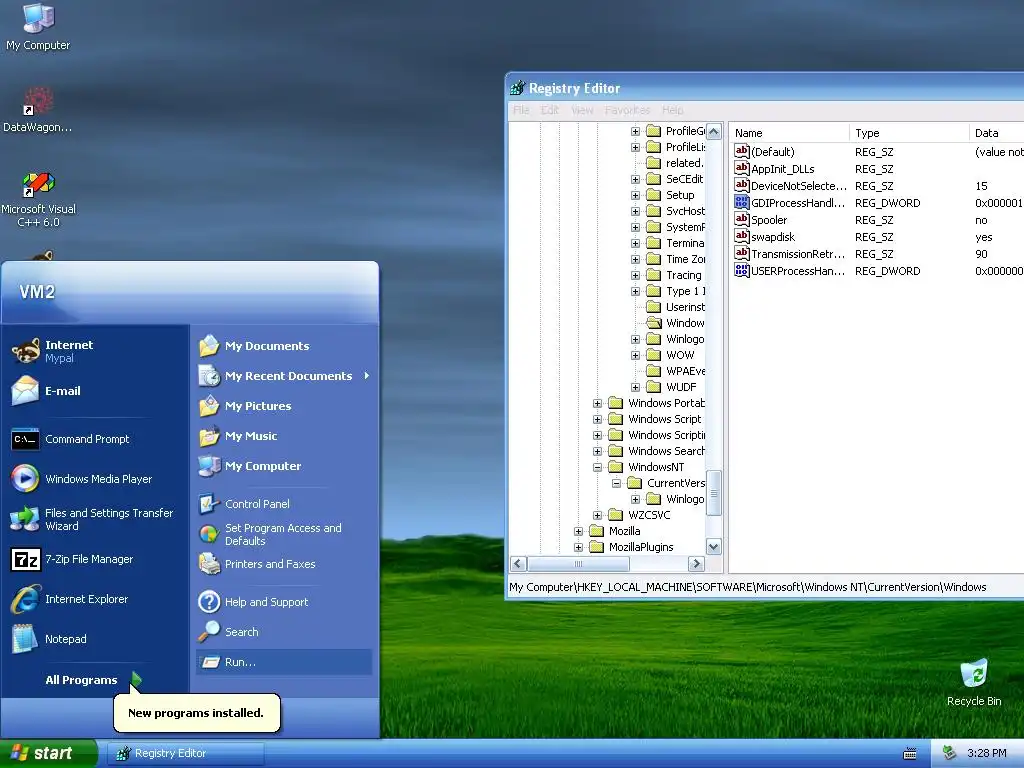Open 7-Zip File Manager

[x=72, y=559]
